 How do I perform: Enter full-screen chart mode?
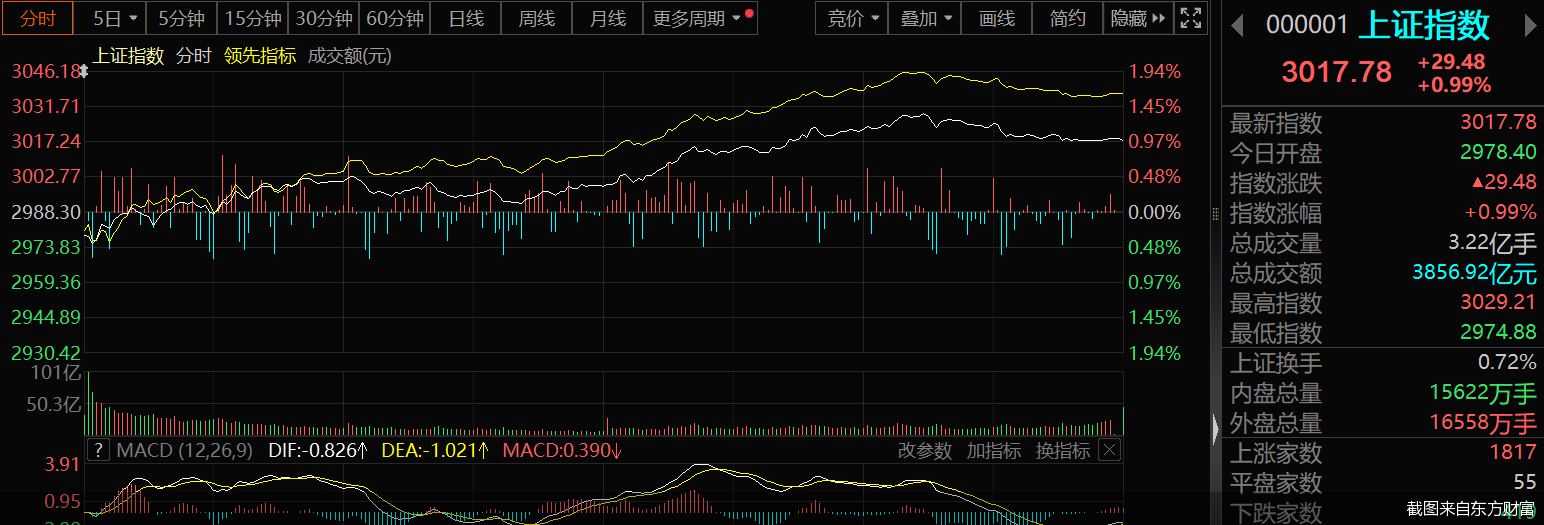[1190, 18]
